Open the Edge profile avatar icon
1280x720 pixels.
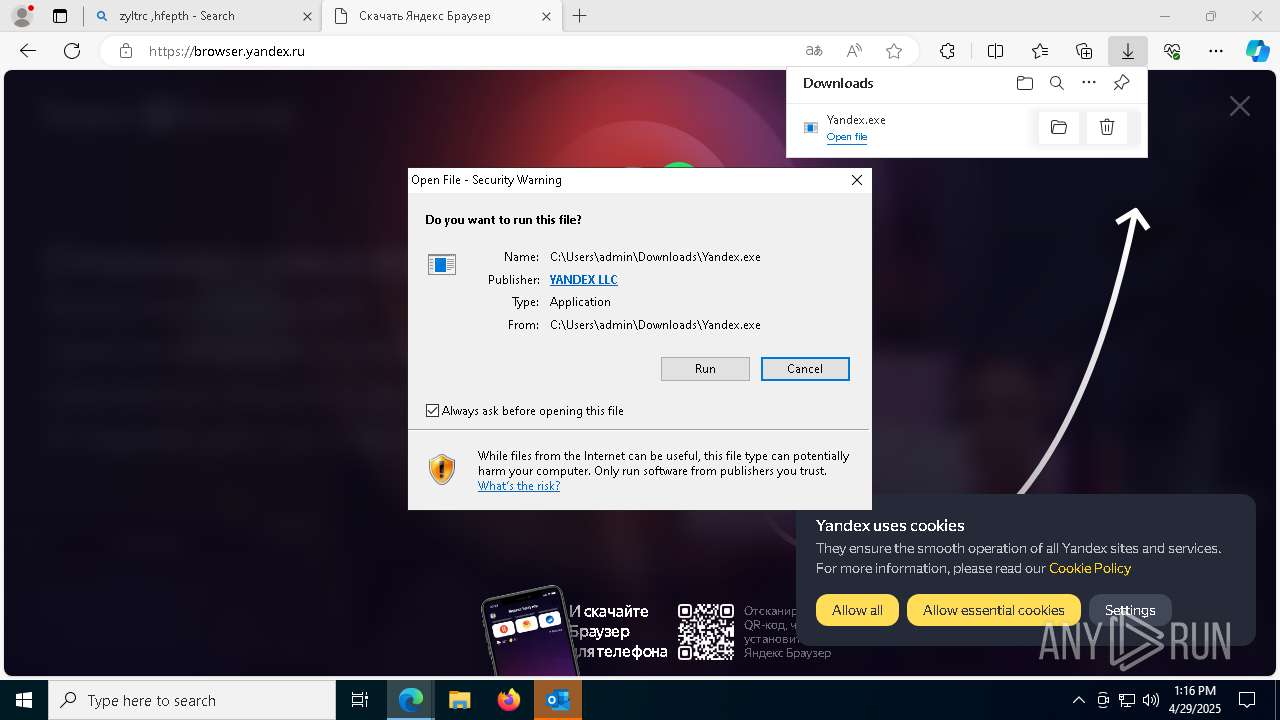click(x=21, y=16)
